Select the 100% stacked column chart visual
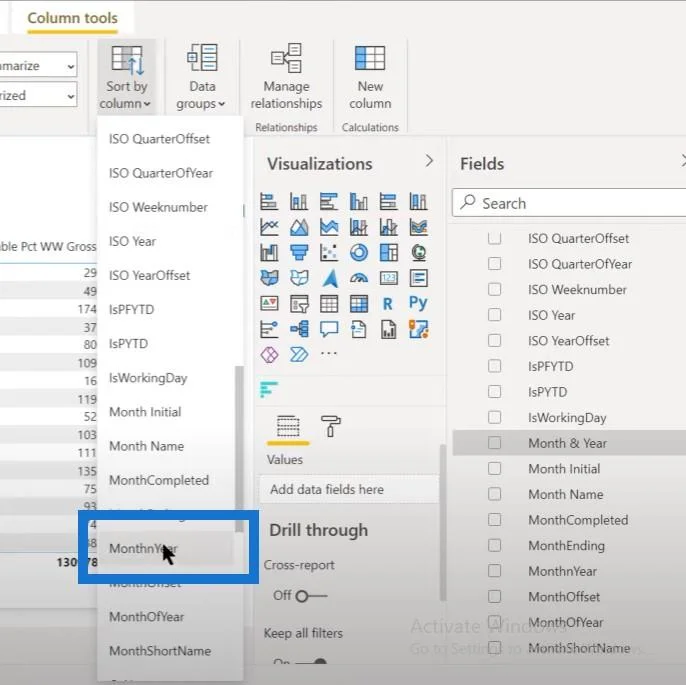 tap(418, 202)
